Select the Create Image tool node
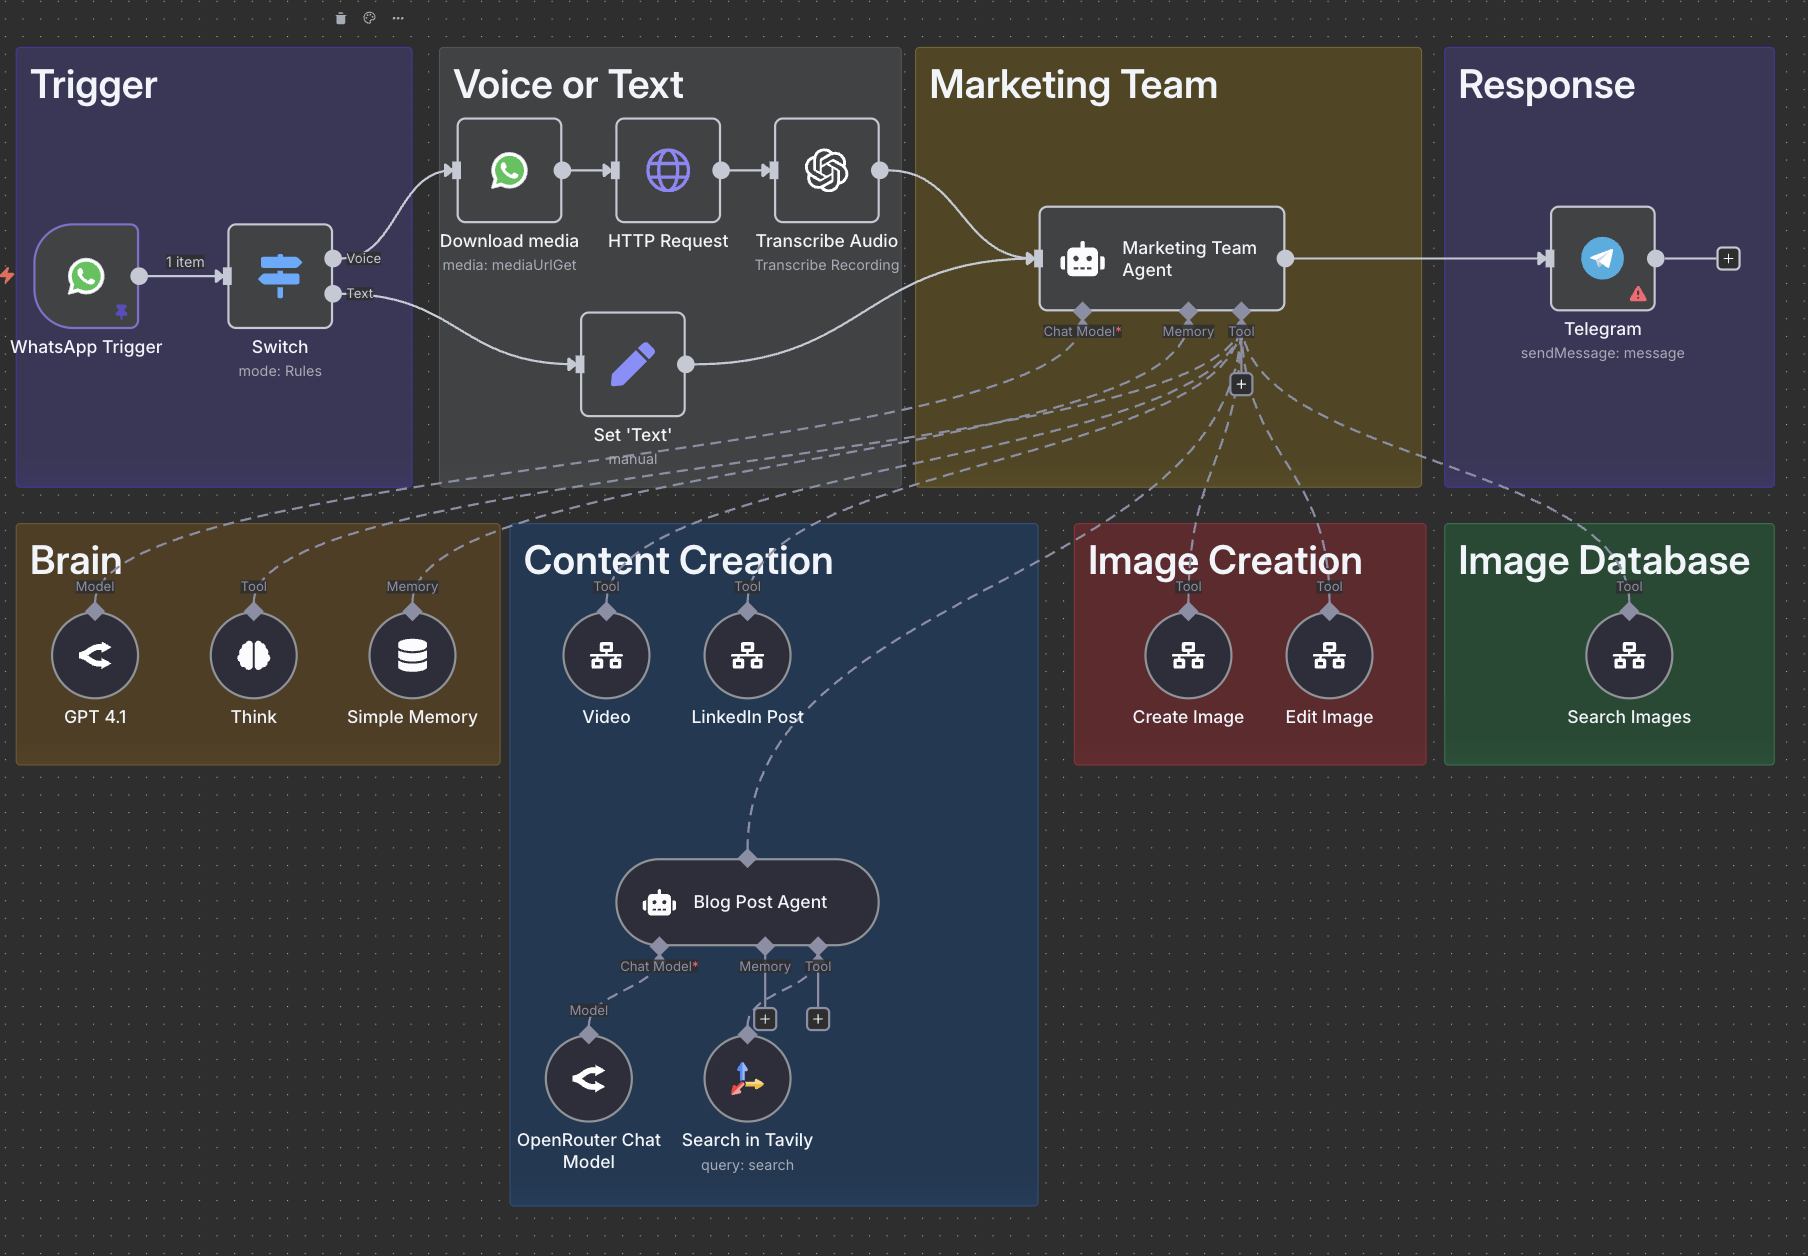 click(x=1188, y=656)
